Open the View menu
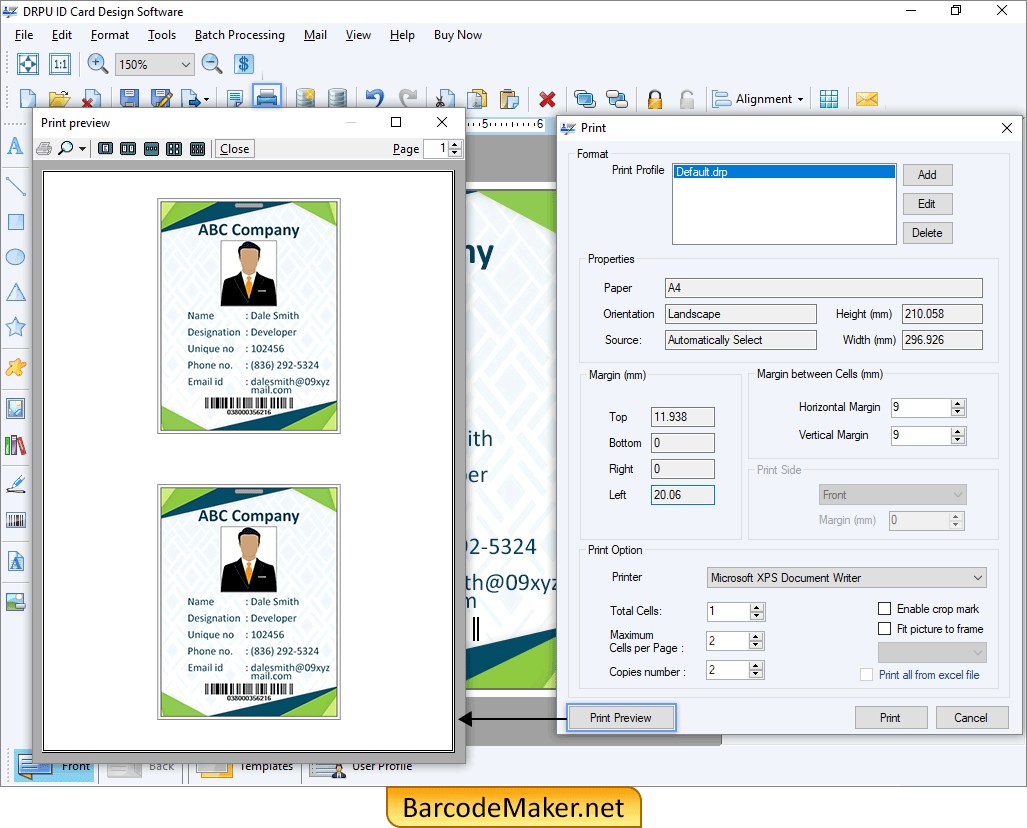 tap(358, 35)
